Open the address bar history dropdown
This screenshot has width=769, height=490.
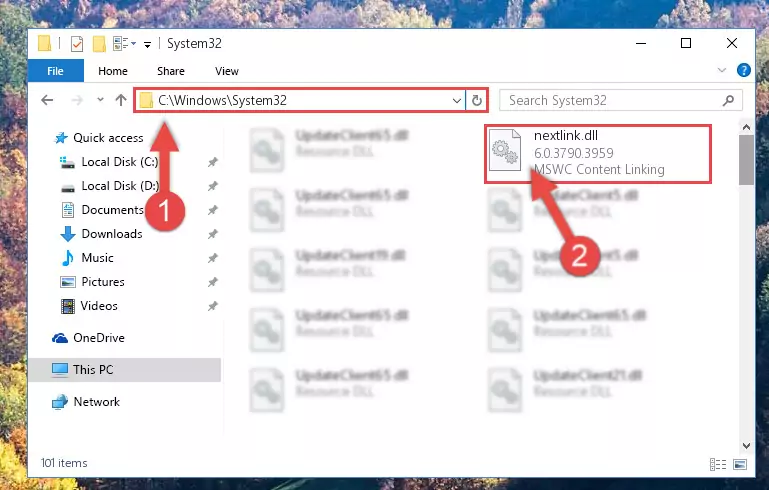click(457, 101)
